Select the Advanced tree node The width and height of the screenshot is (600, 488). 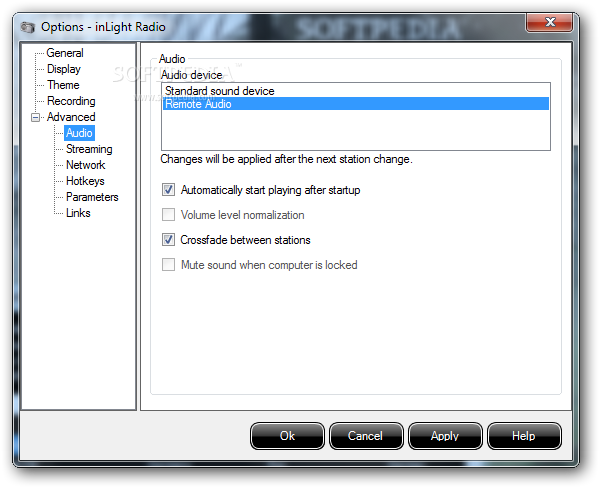(71, 117)
